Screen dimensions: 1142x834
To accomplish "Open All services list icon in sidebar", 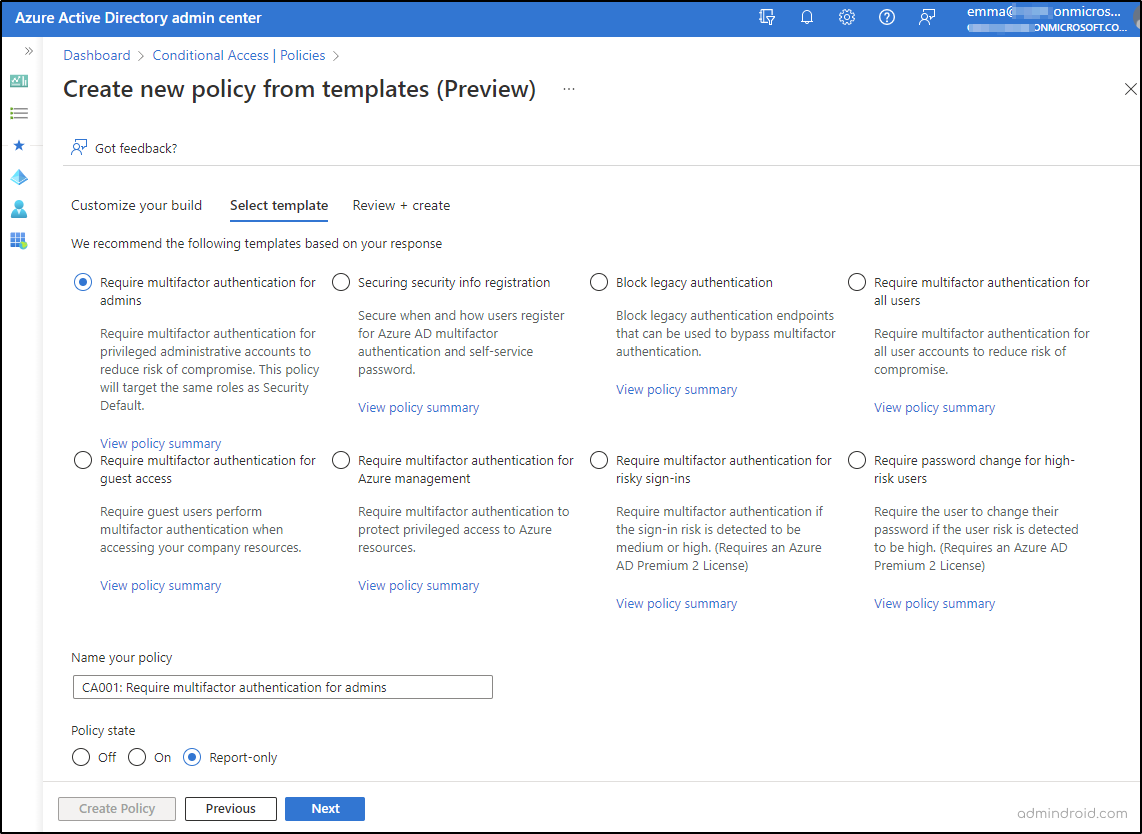I will click(19, 113).
